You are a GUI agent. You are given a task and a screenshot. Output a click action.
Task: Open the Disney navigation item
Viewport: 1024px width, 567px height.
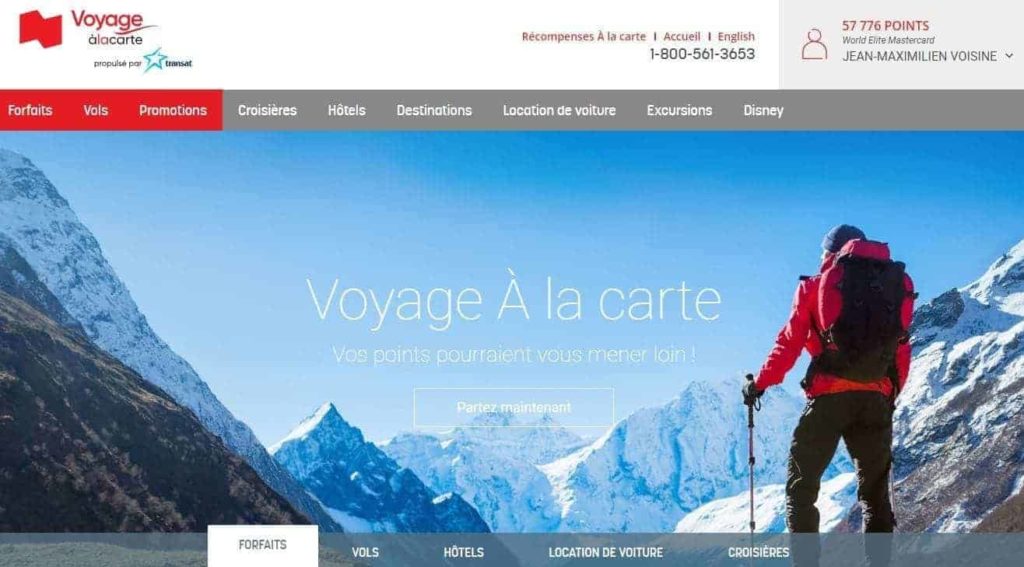763,110
